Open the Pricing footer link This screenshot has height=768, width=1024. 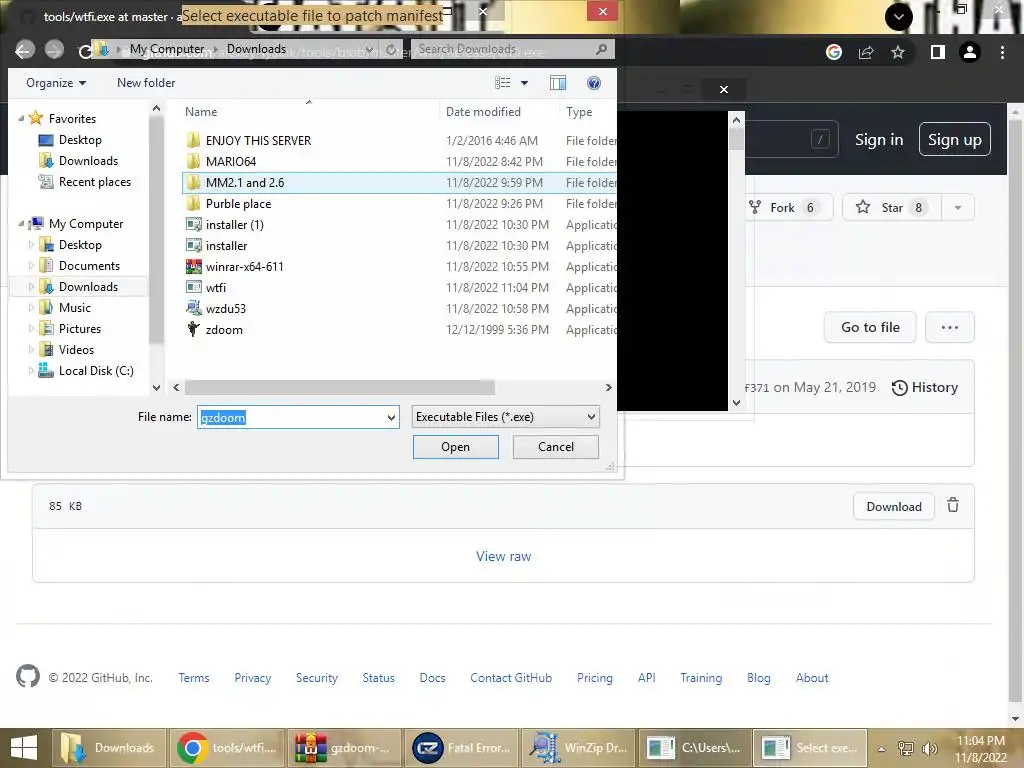pyautogui.click(x=594, y=678)
